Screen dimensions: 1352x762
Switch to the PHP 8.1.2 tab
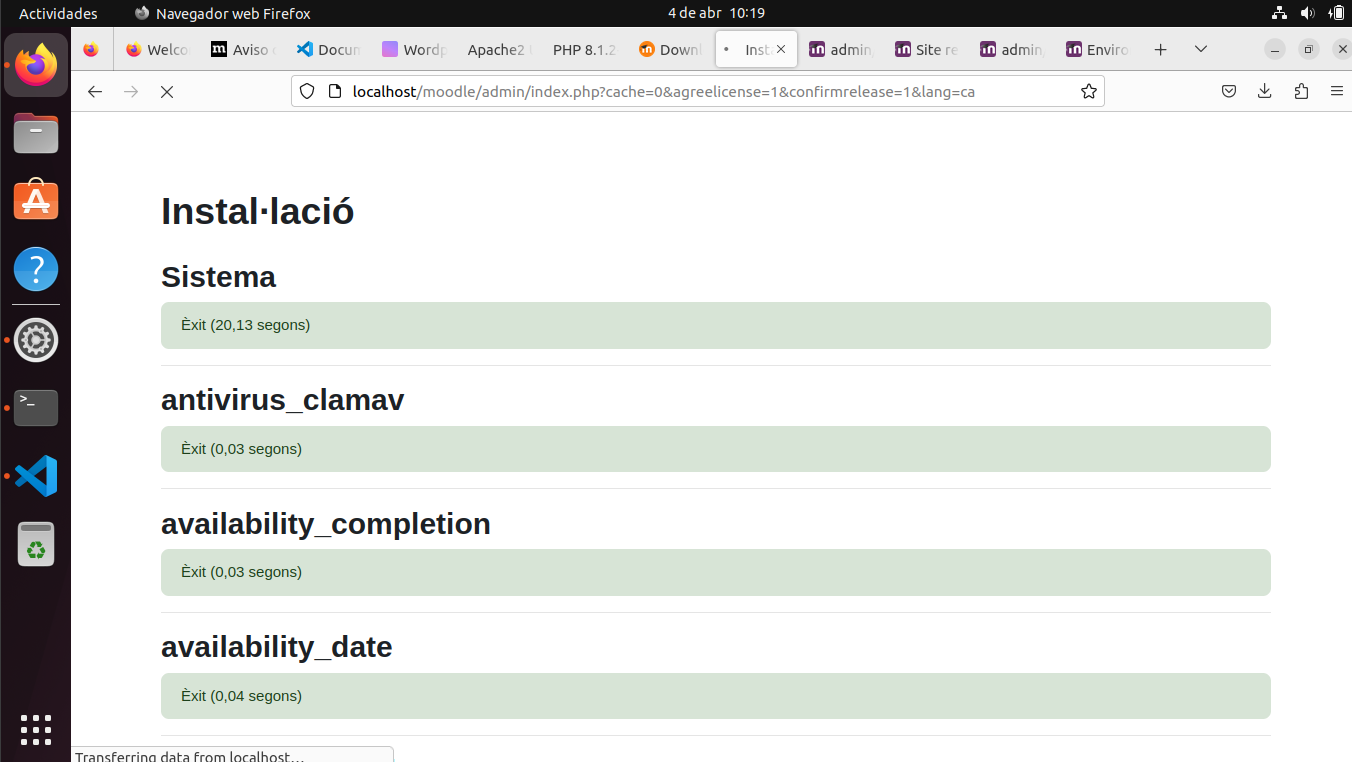584,48
